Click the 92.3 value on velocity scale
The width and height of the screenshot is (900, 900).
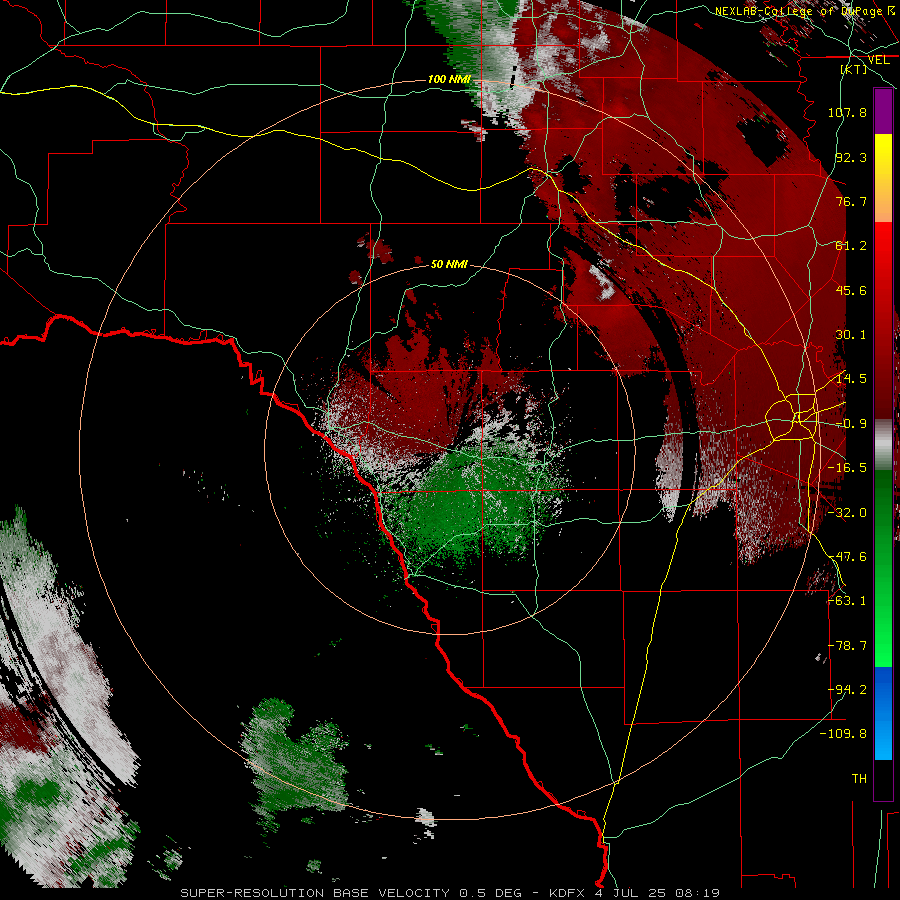coord(851,157)
